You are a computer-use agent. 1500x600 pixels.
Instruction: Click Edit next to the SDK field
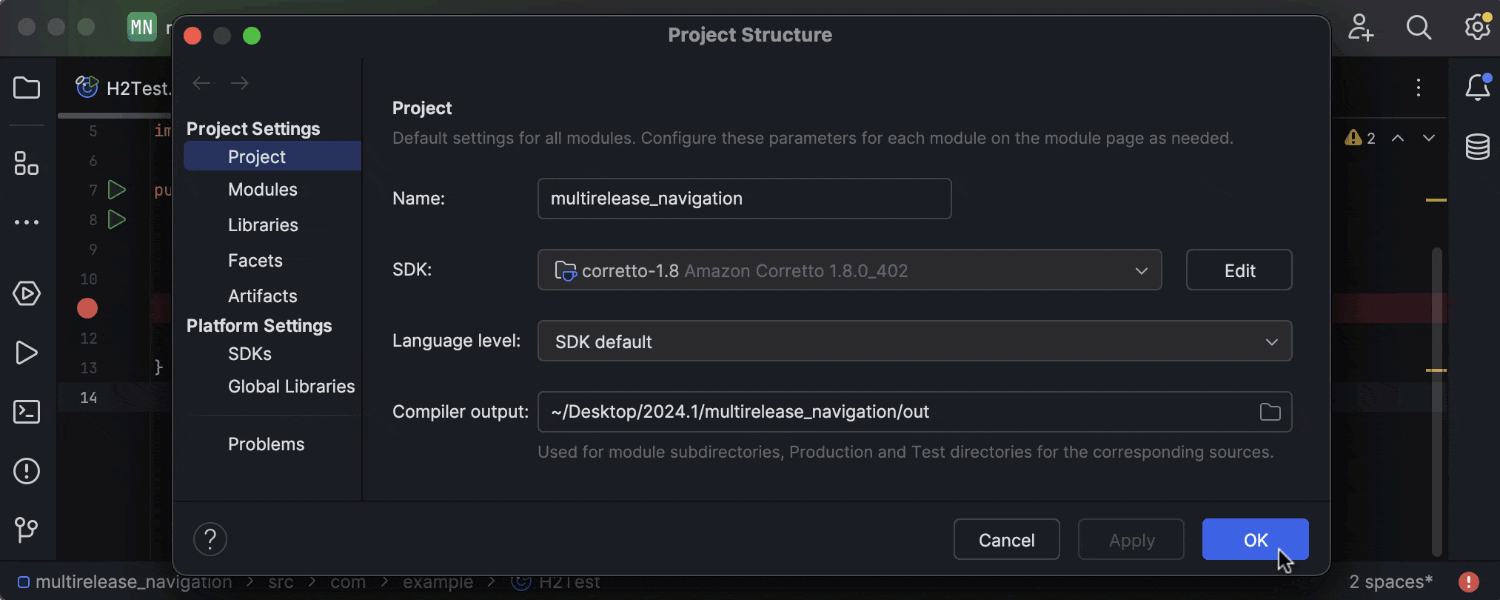pyautogui.click(x=1238, y=269)
